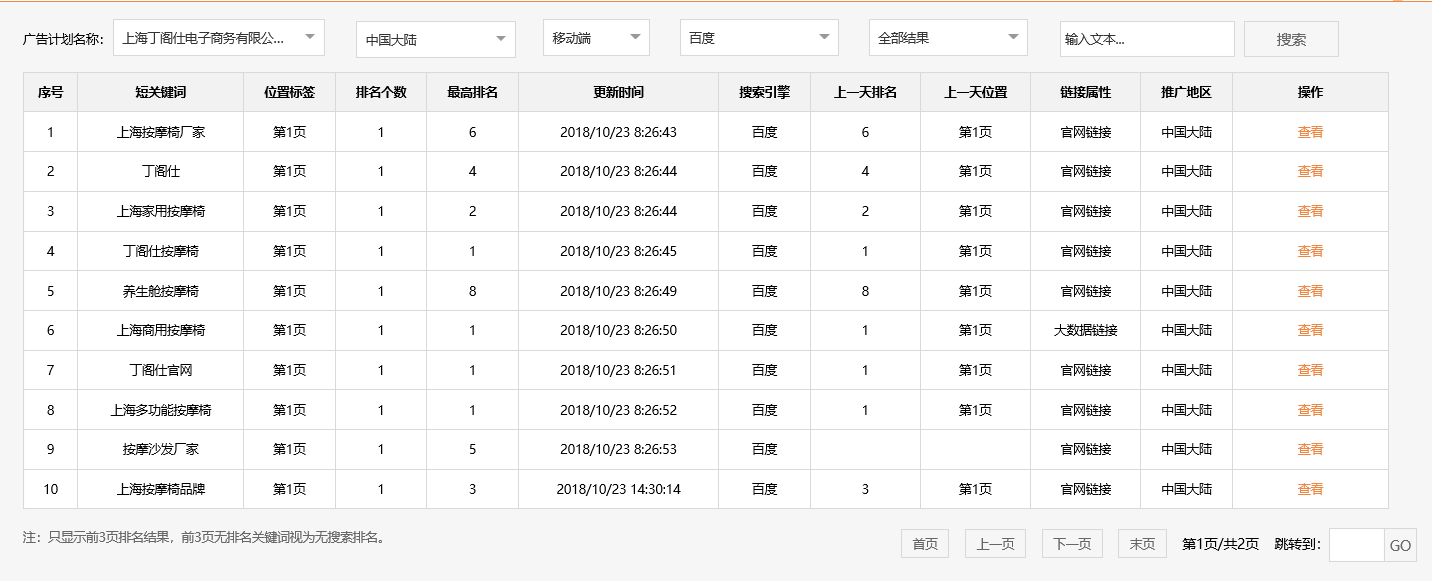Click the 下一页 next page button
The height and width of the screenshot is (581, 1432).
[1071, 543]
